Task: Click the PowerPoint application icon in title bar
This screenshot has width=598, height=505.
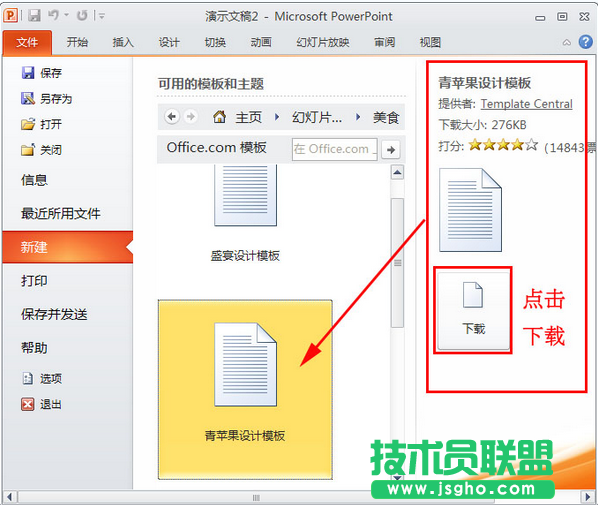Action: [10, 16]
